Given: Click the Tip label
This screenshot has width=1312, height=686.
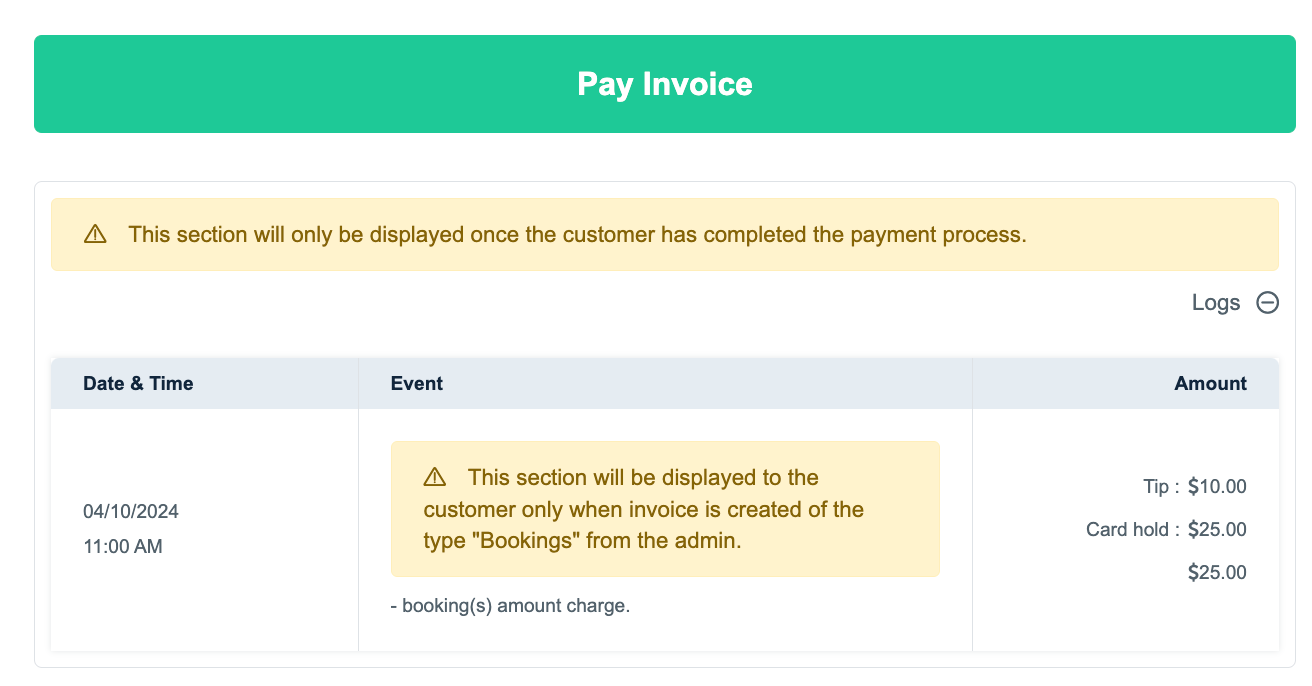Looking at the screenshot, I should click(1156, 487).
